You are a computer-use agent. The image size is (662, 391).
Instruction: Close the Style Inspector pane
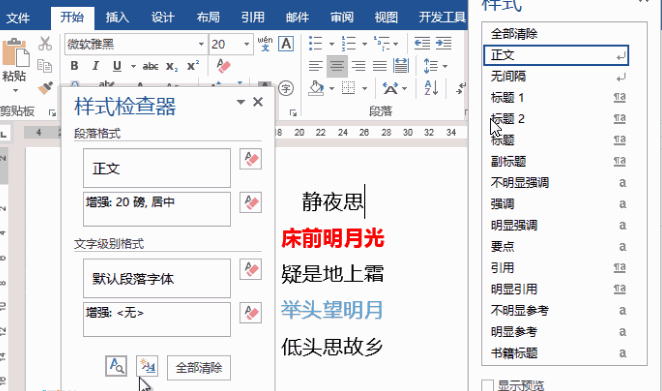[258, 102]
